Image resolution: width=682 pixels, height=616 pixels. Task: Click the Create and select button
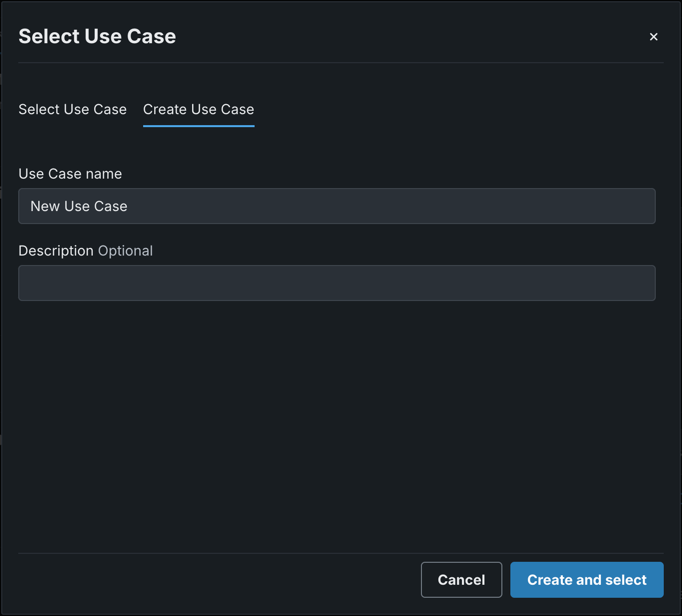[x=586, y=580]
